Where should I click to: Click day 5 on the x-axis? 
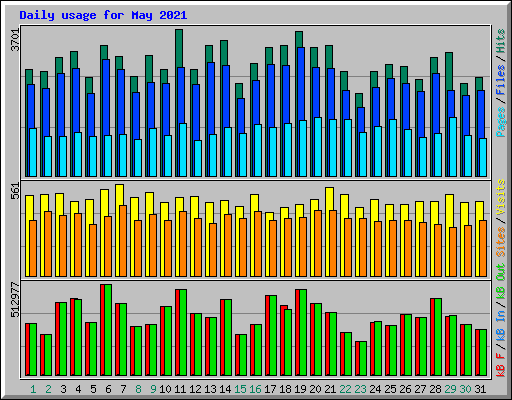coord(93,389)
